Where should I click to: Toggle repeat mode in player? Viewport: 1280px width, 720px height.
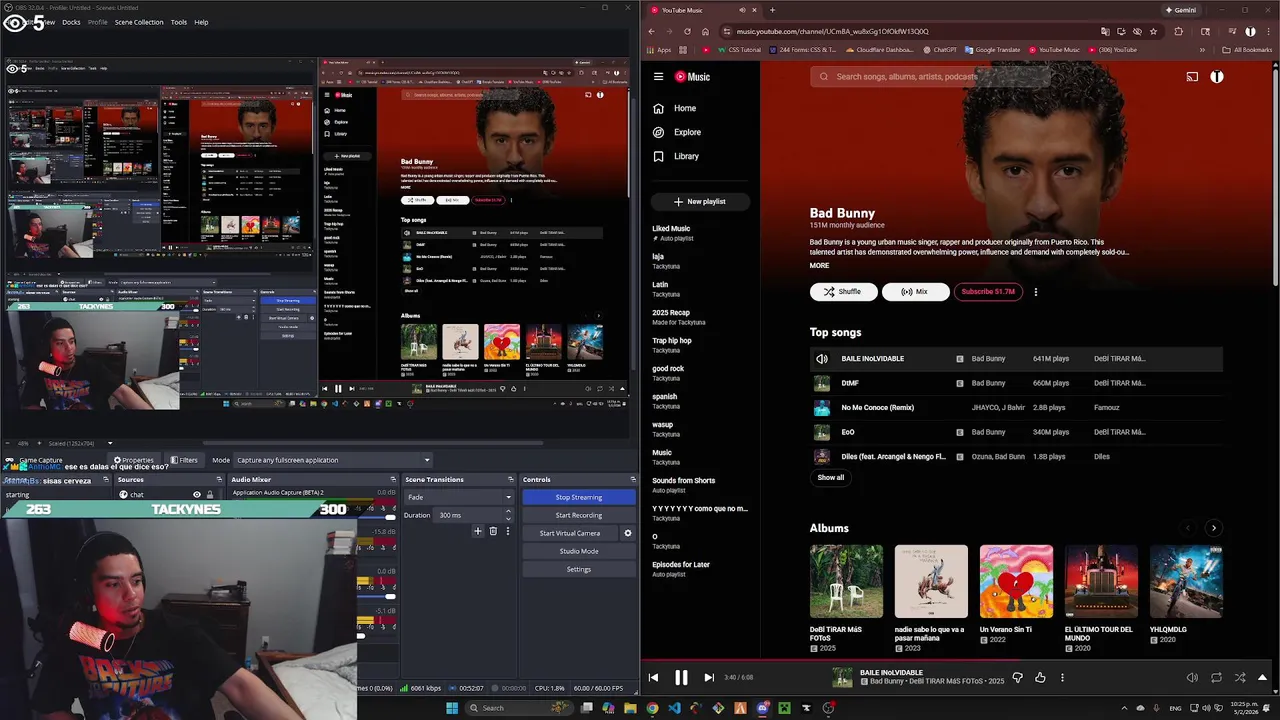point(1216,678)
